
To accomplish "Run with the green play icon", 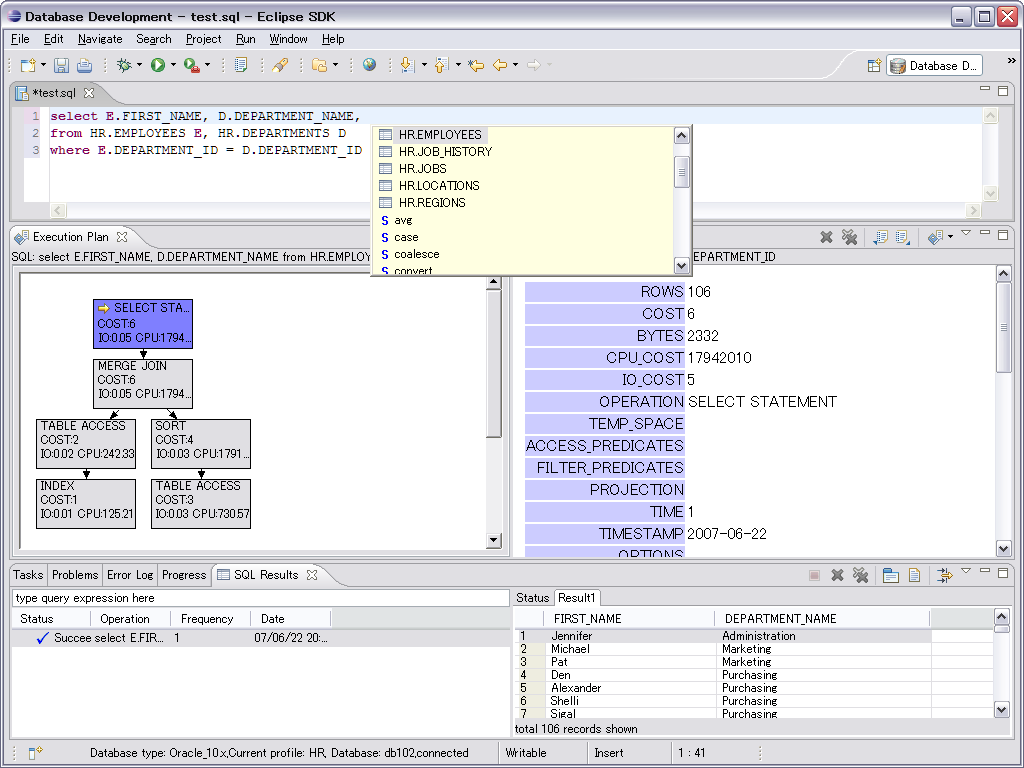I will pos(157,65).
